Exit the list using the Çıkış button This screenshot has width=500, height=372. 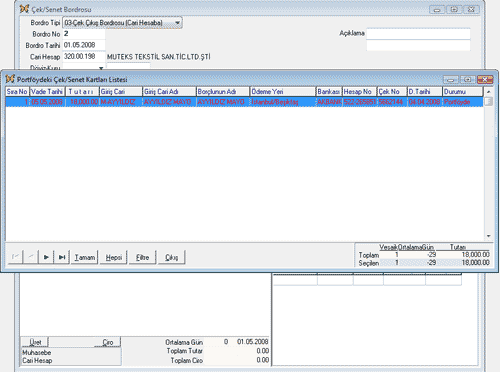tap(171, 257)
